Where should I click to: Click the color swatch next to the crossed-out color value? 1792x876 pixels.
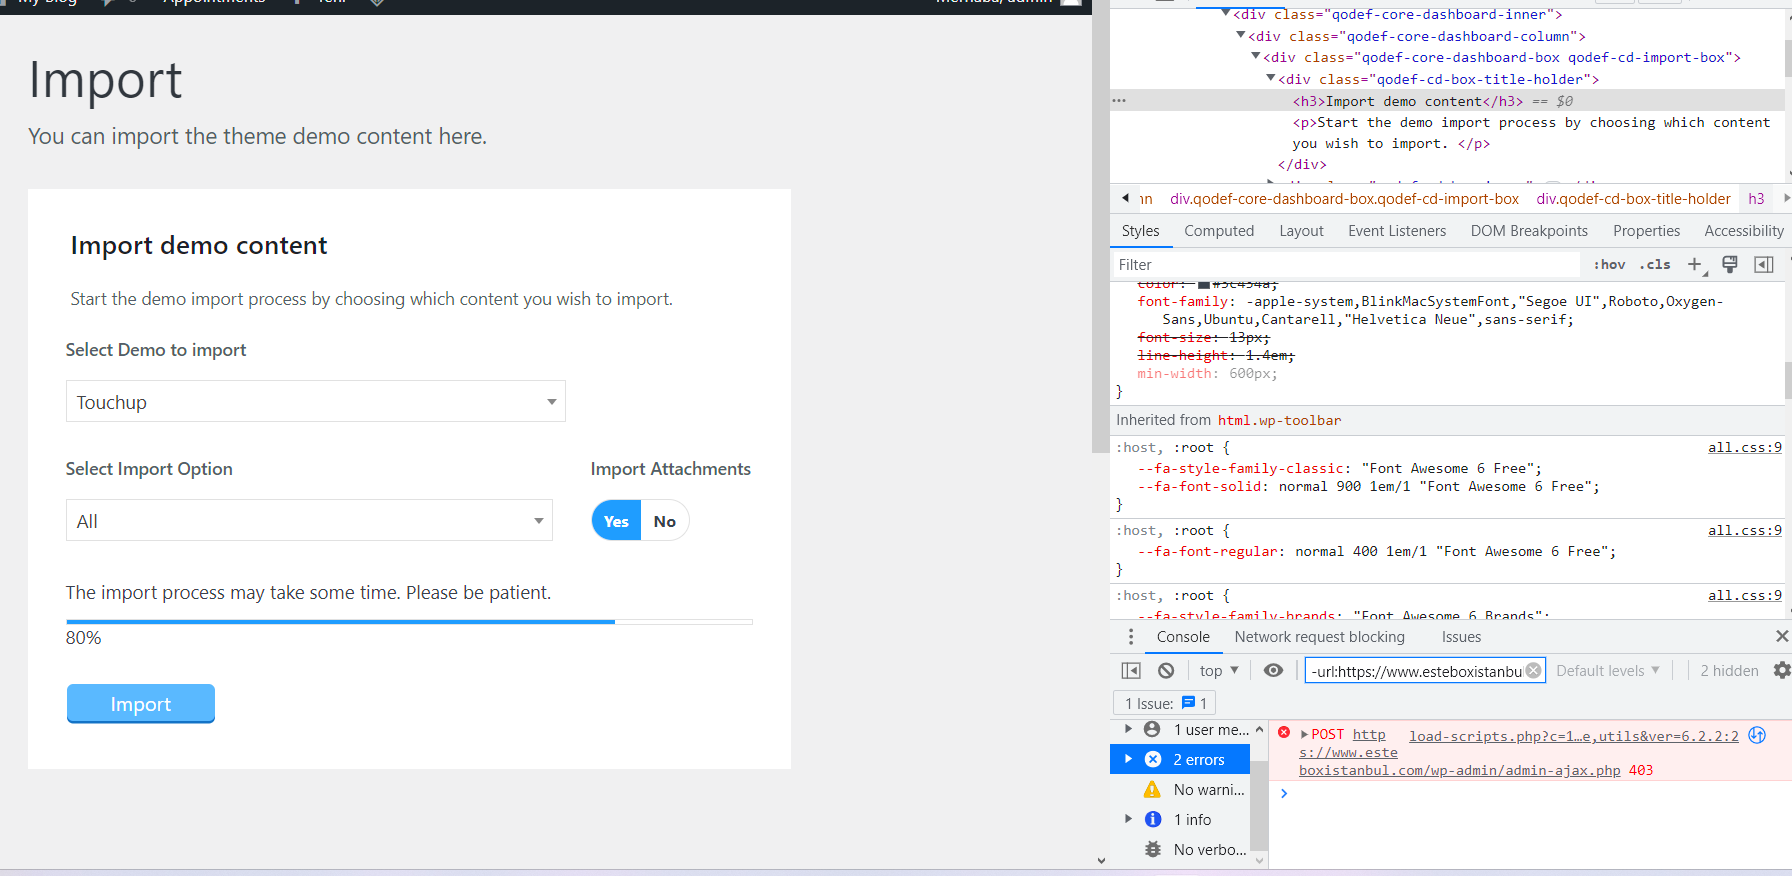1204,285
